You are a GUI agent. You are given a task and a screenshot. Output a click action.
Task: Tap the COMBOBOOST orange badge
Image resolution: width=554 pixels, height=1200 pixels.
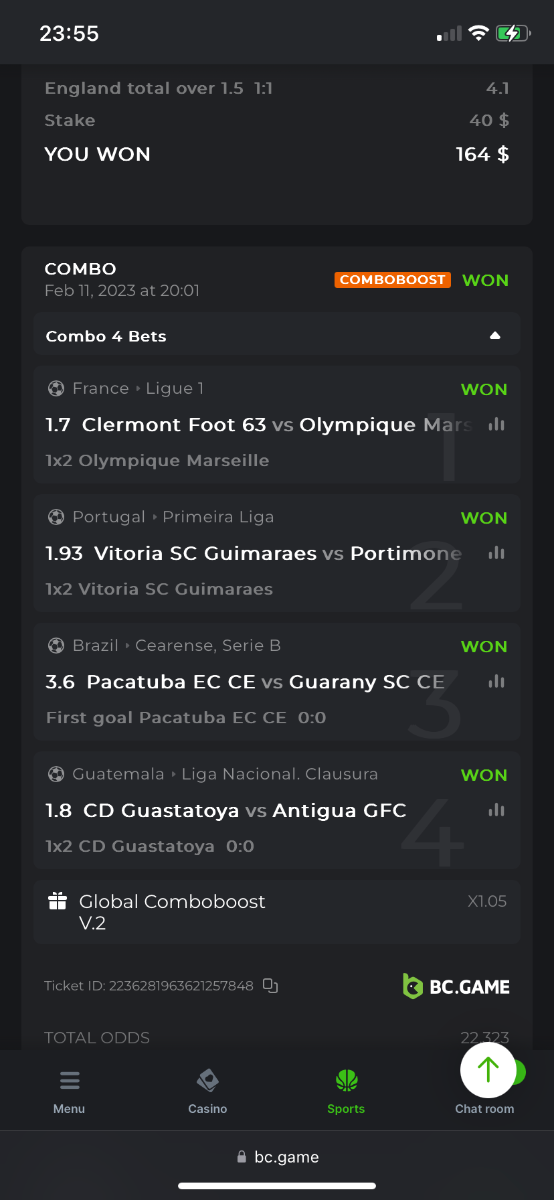coord(392,280)
